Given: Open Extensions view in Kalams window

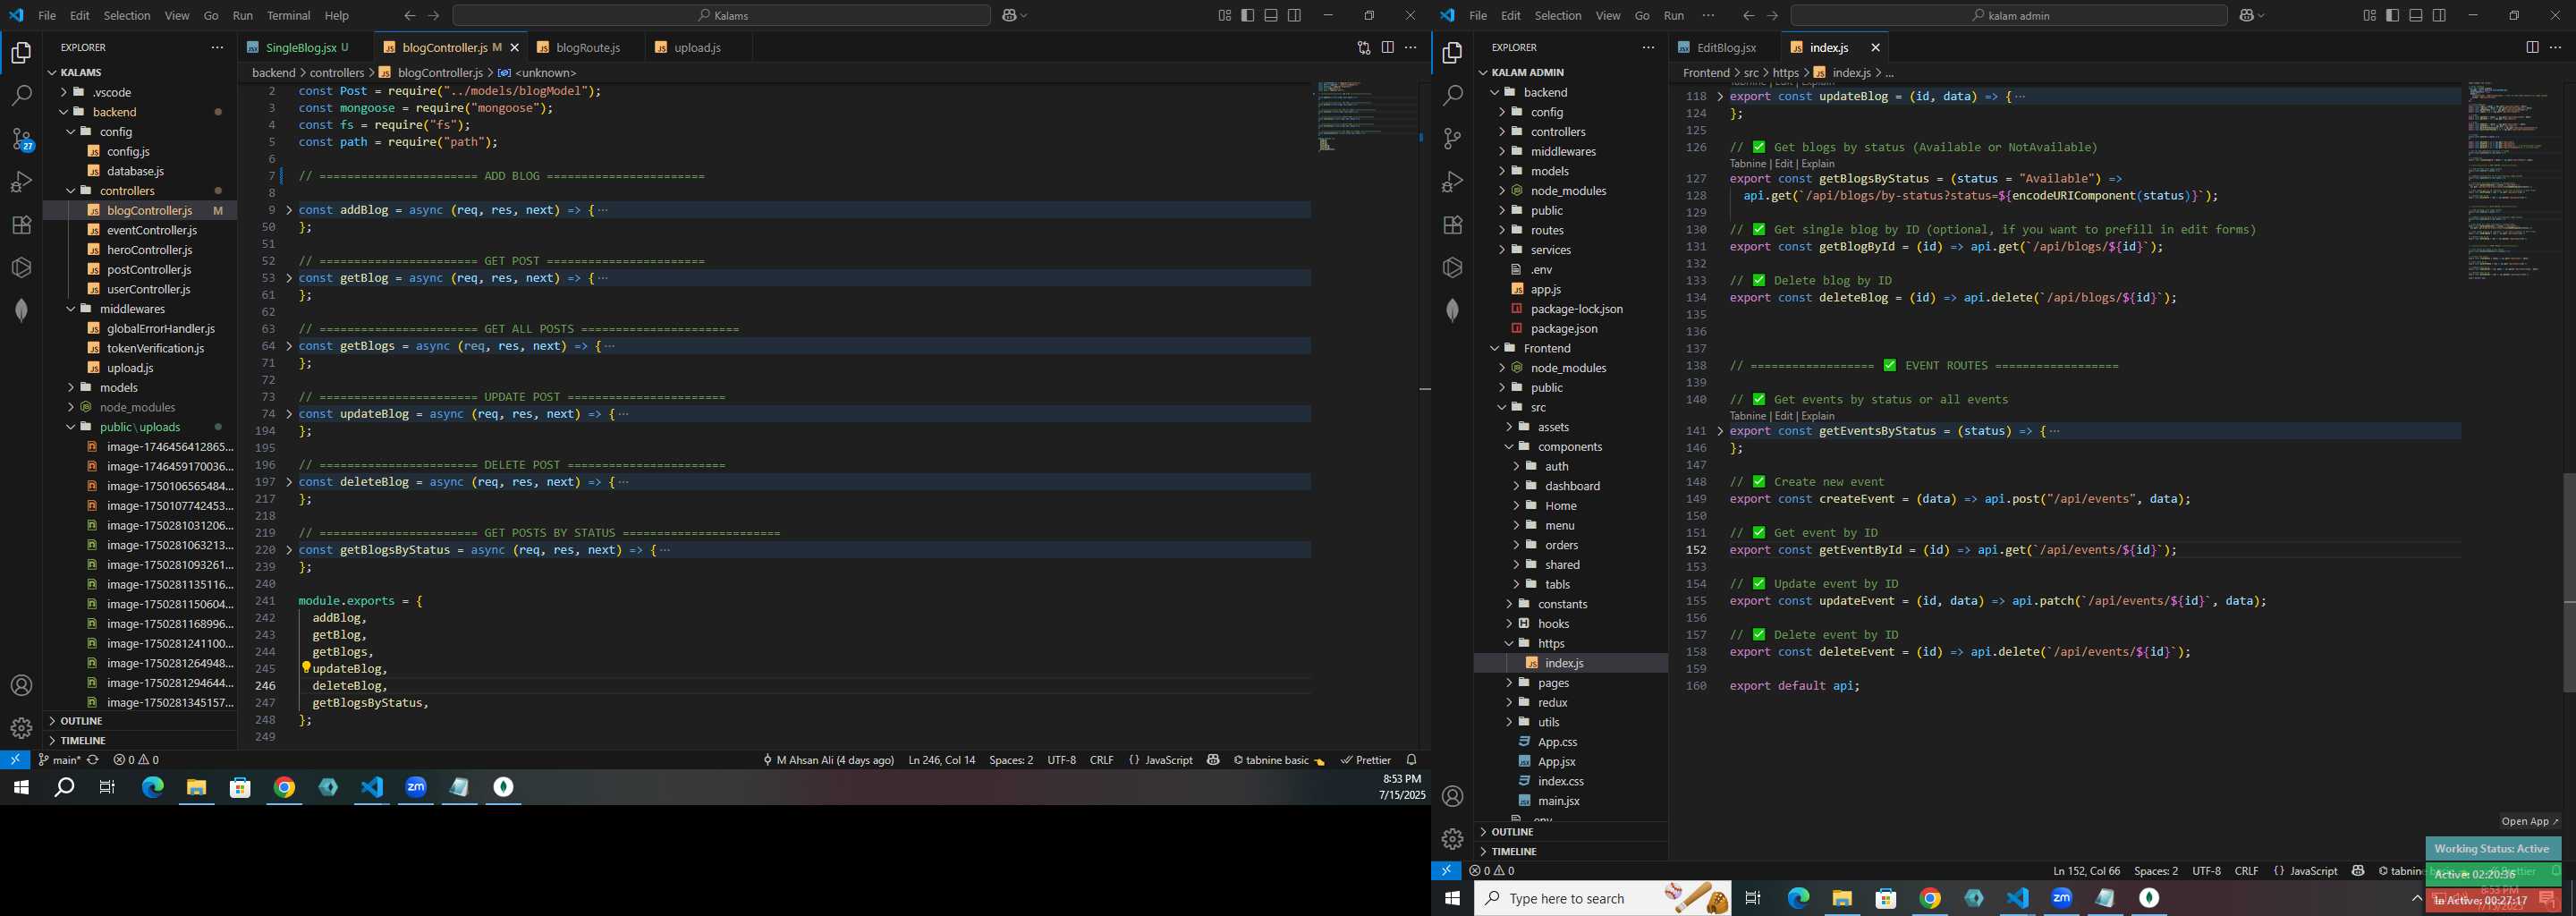Looking at the screenshot, I should (21, 225).
